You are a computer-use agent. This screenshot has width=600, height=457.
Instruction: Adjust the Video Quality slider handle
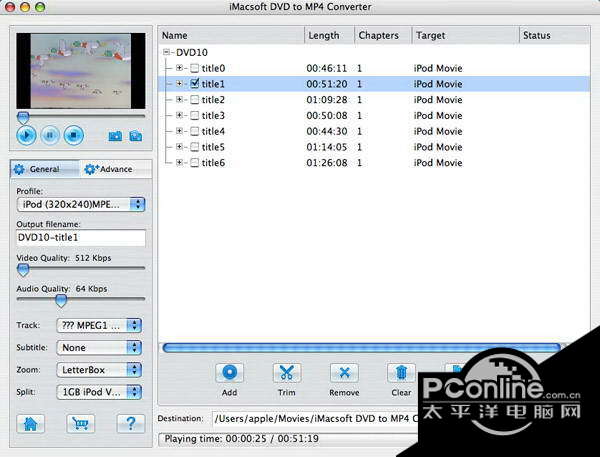[23, 270]
